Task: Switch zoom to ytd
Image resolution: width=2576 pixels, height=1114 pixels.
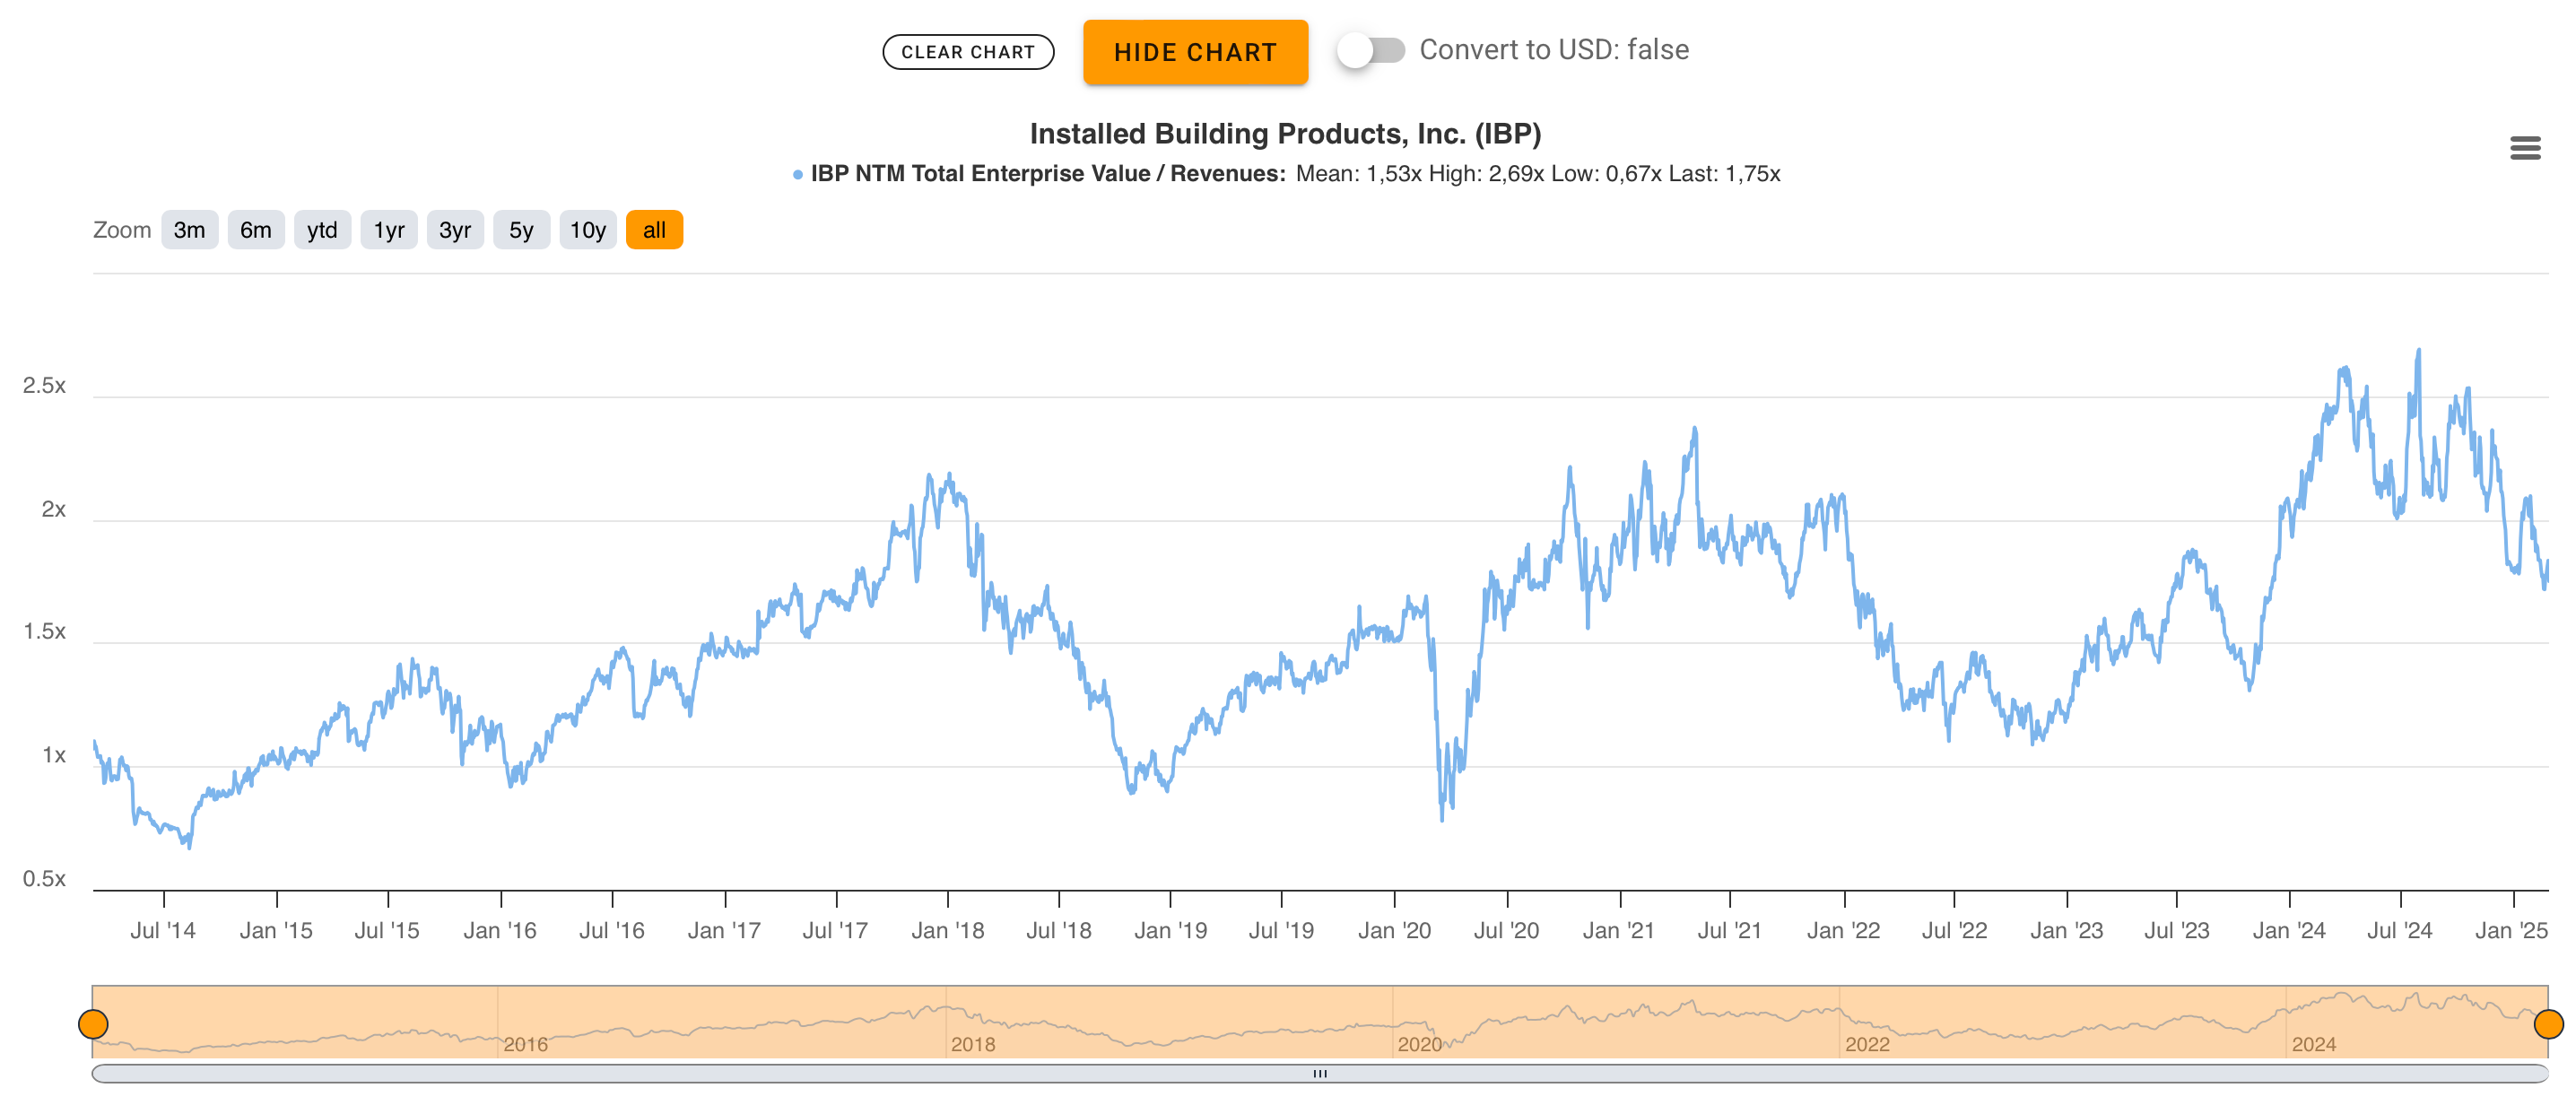Action: coord(322,230)
